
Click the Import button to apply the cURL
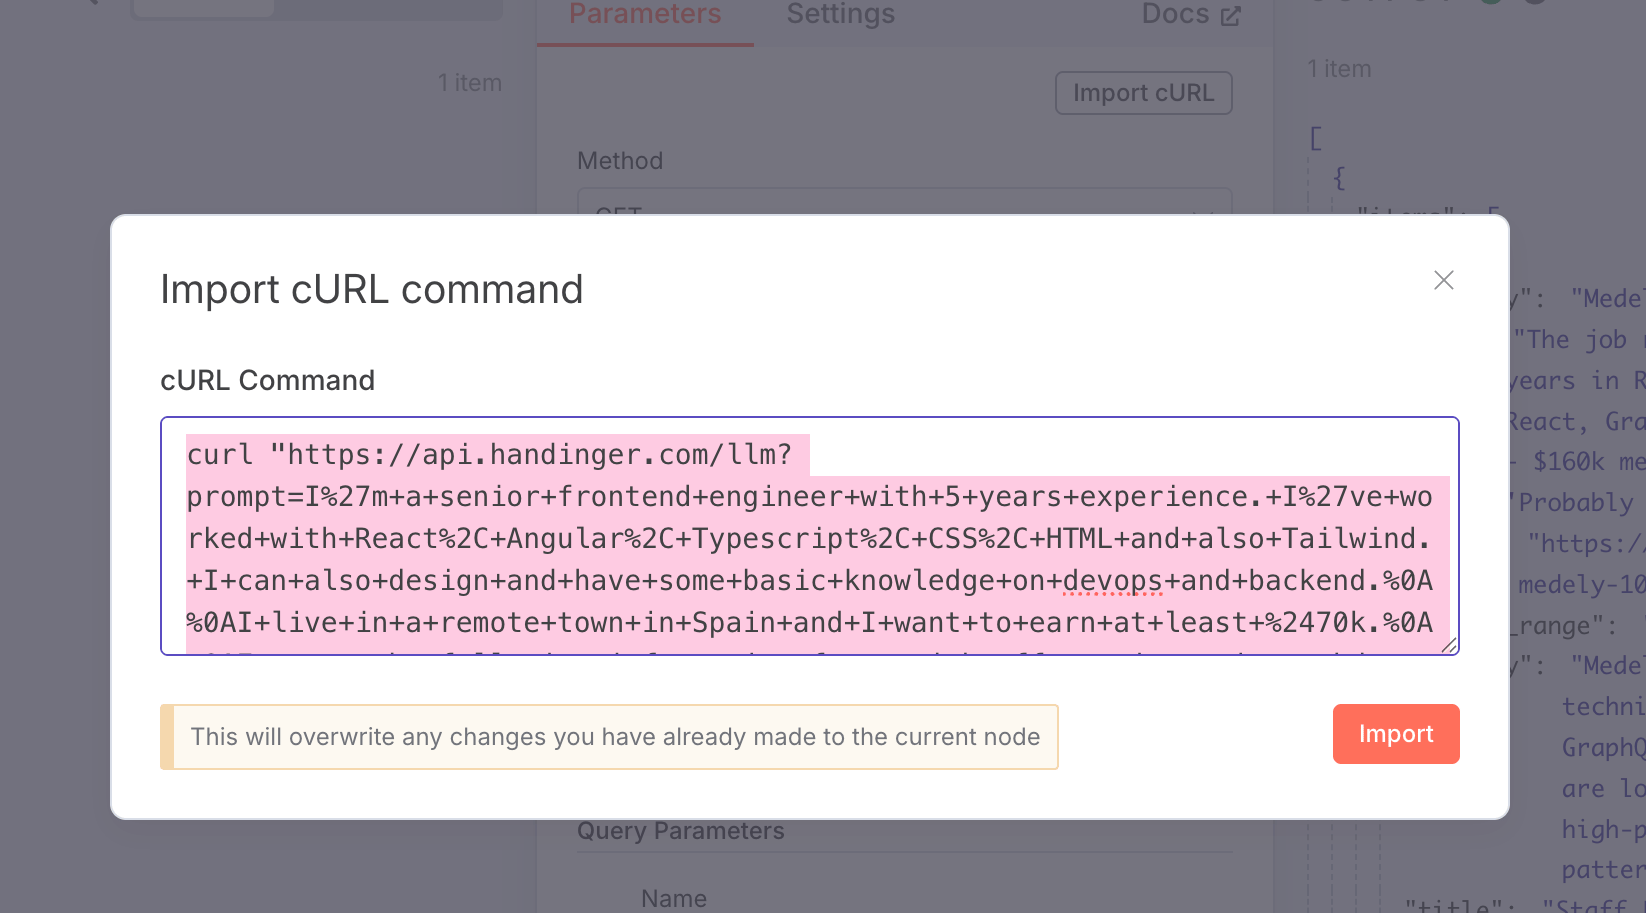pos(1395,733)
